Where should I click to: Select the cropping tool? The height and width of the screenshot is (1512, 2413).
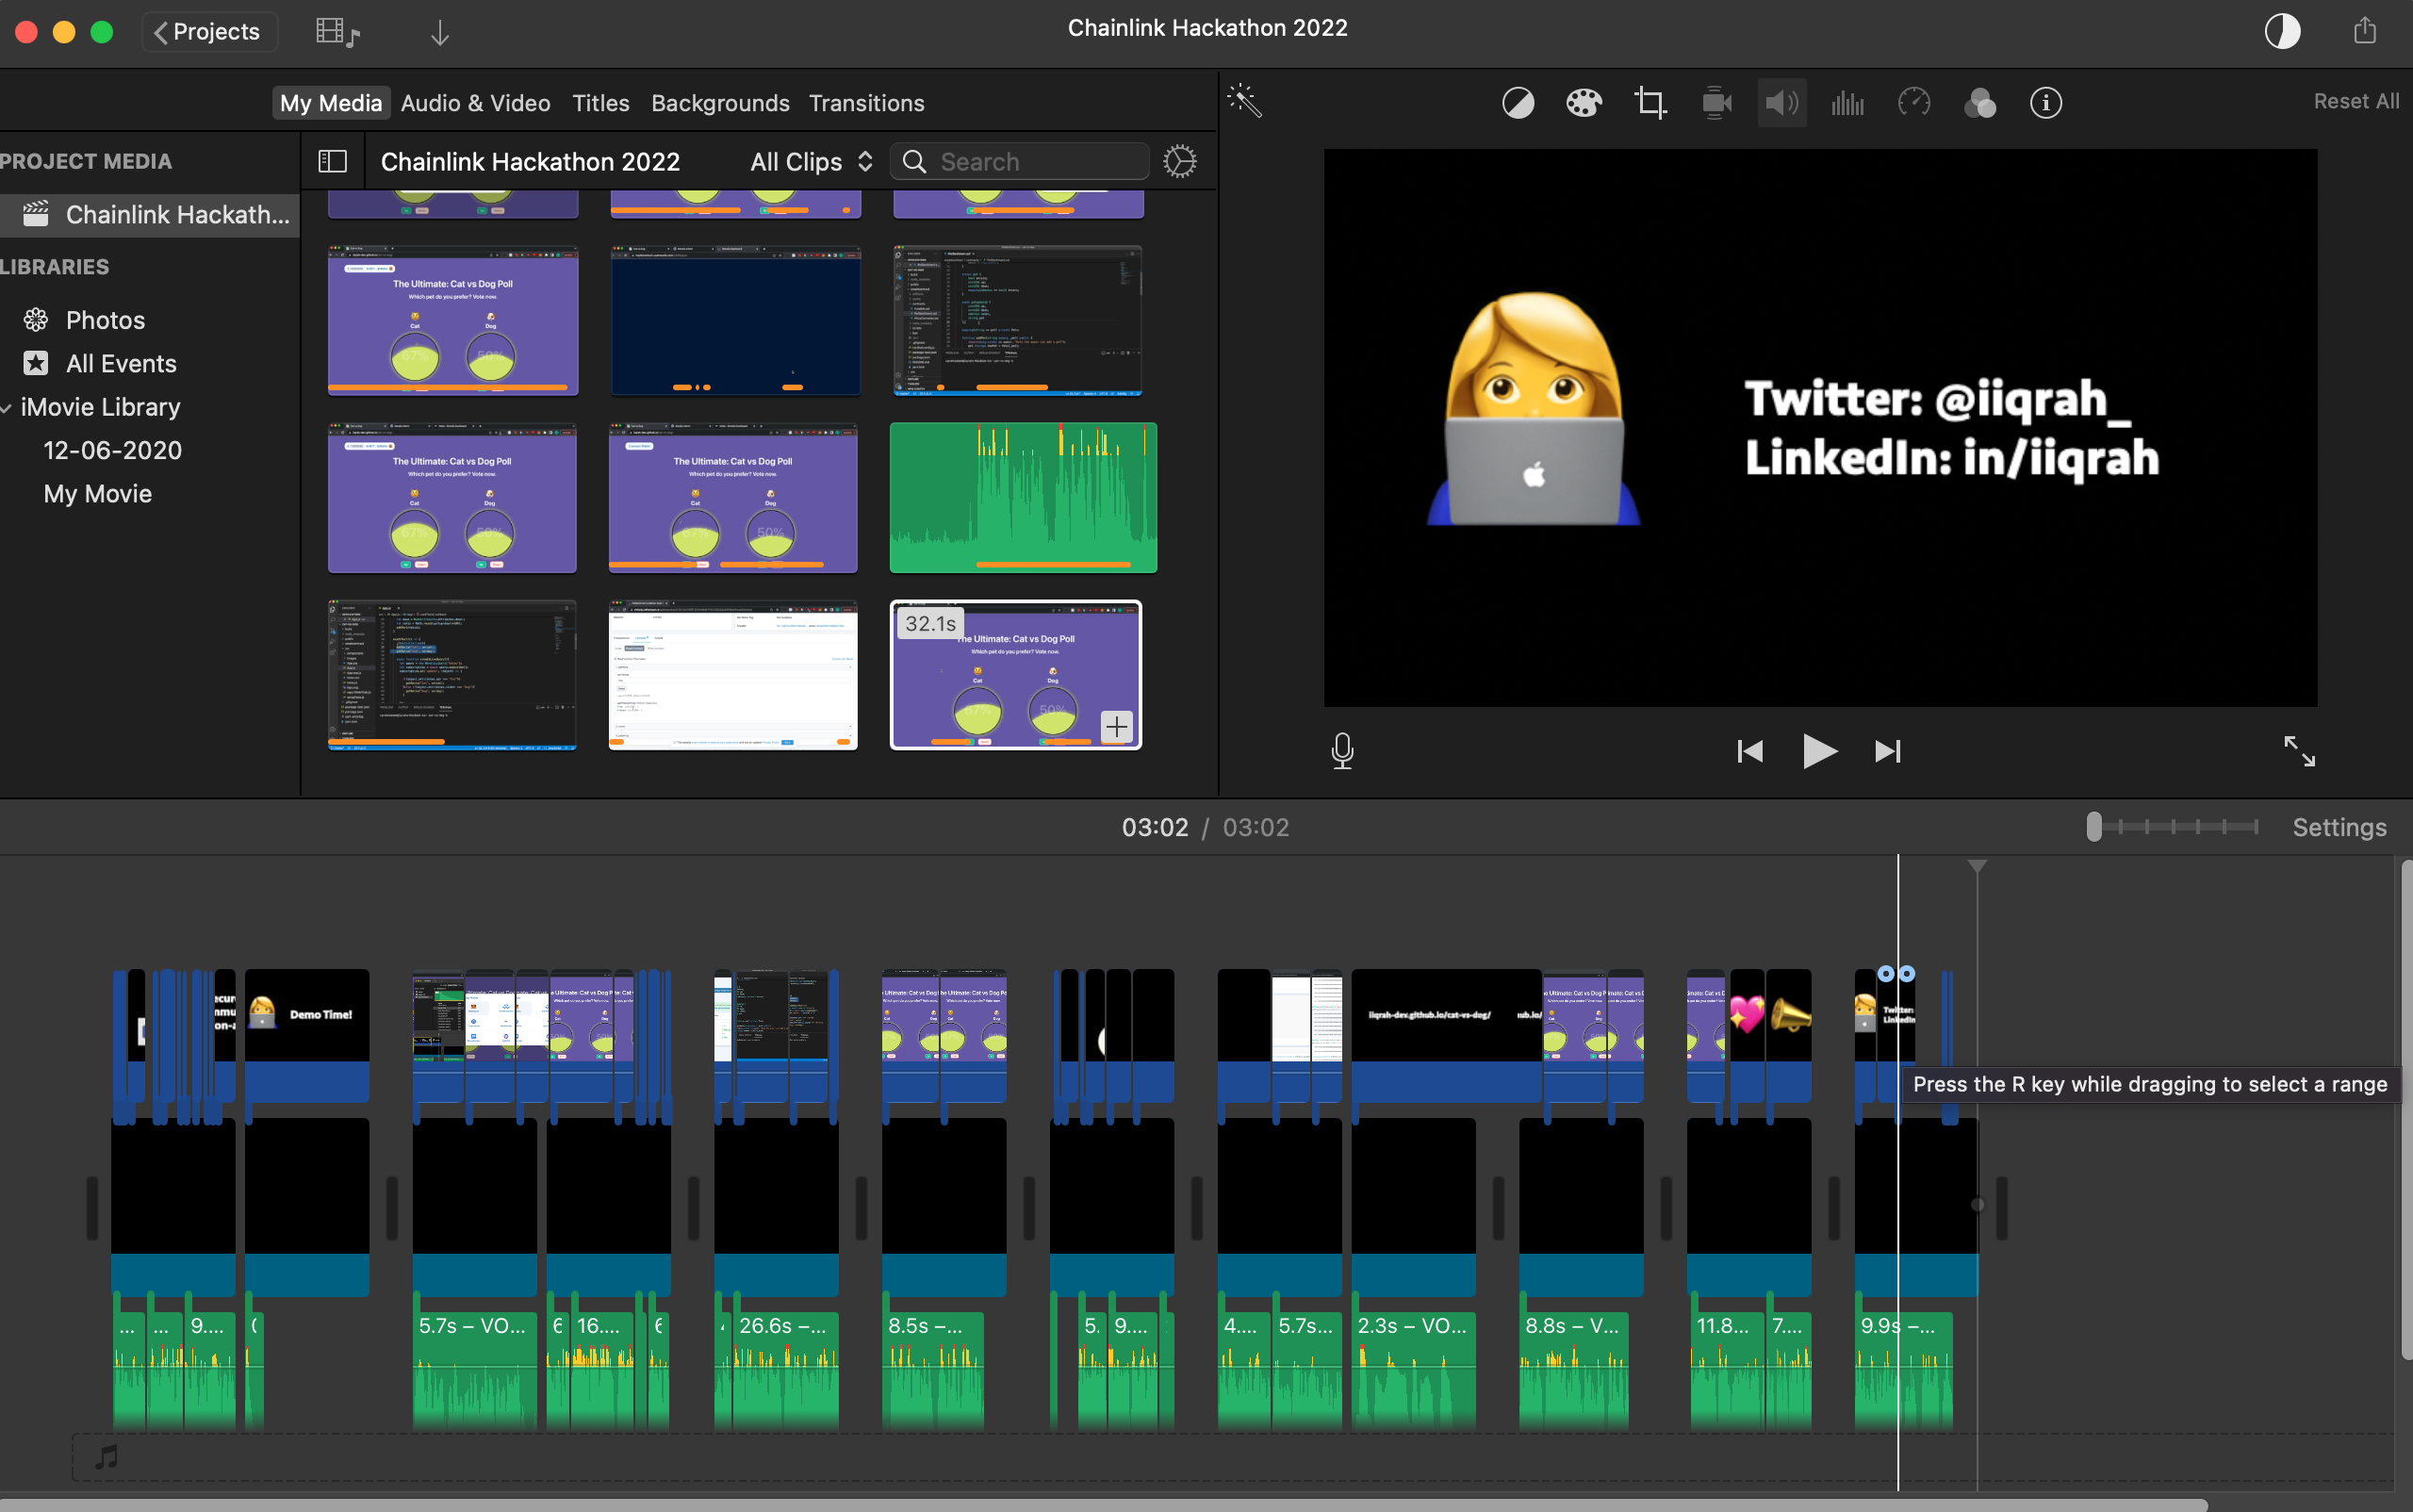coord(1650,103)
